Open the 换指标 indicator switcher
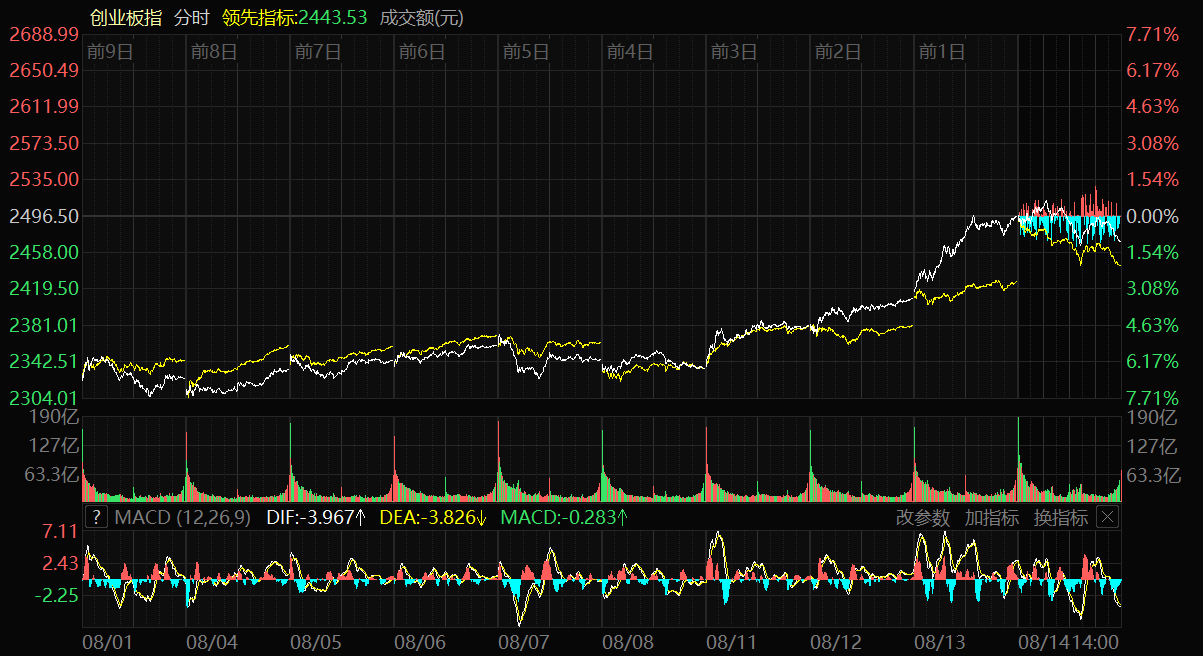1203x656 pixels. [1060, 517]
